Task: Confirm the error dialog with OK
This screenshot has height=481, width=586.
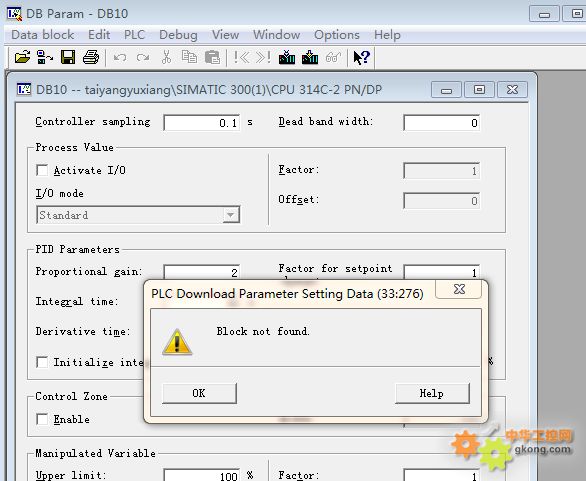Action: tap(199, 393)
